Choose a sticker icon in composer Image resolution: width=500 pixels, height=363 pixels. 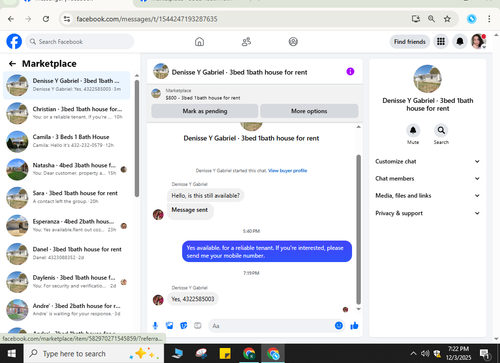coord(184,326)
